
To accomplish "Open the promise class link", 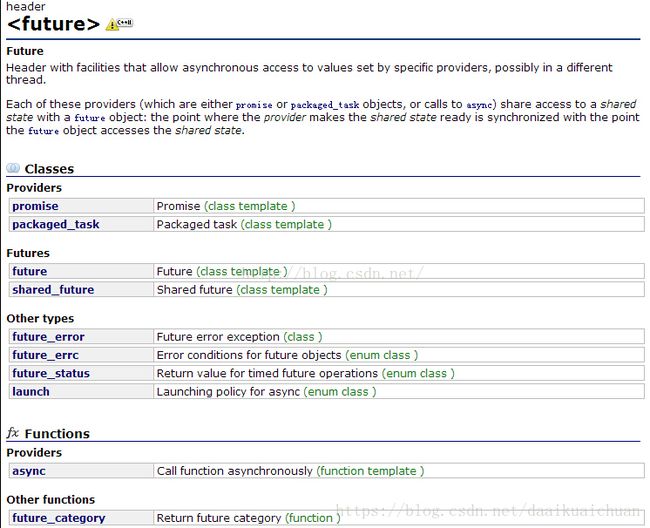I will (35, 206).
